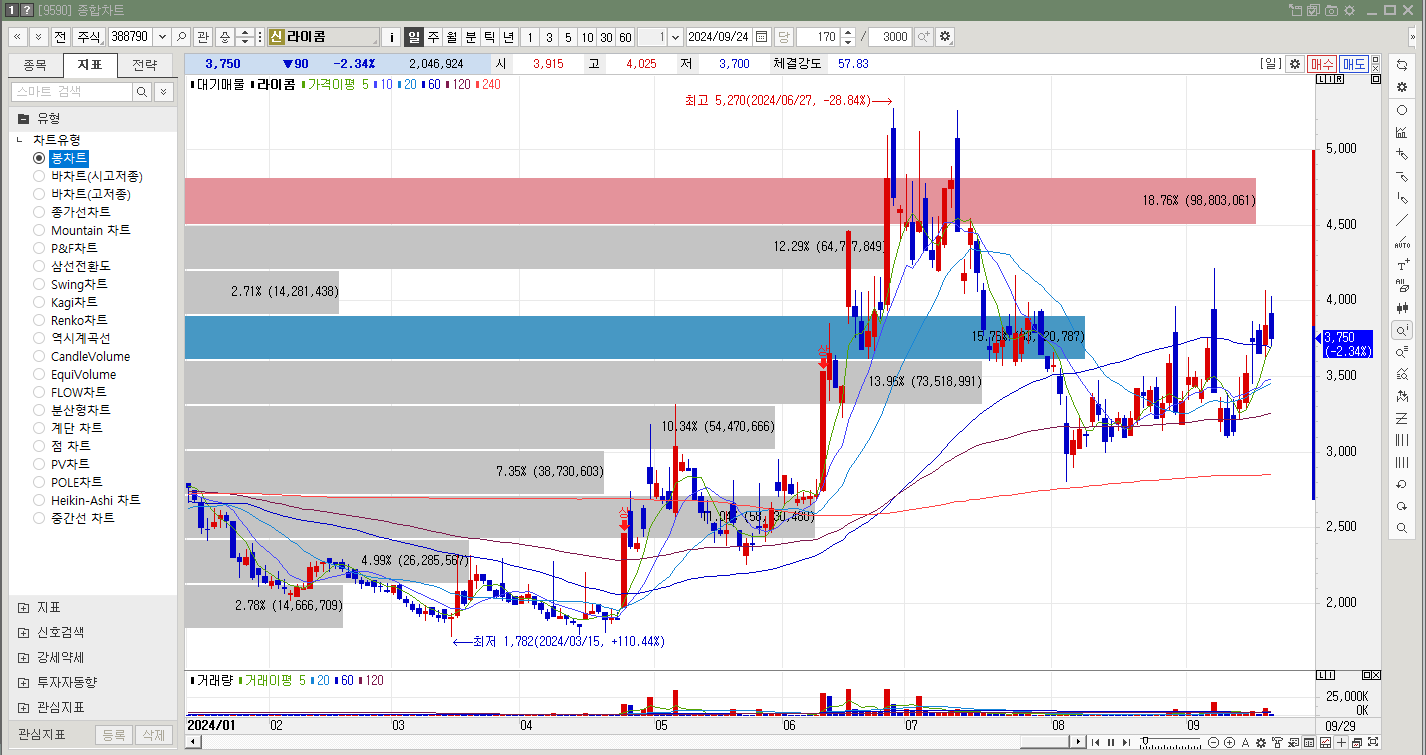
Task: Click the blue 매도 sell button
Action: (x=1354, y=64)
